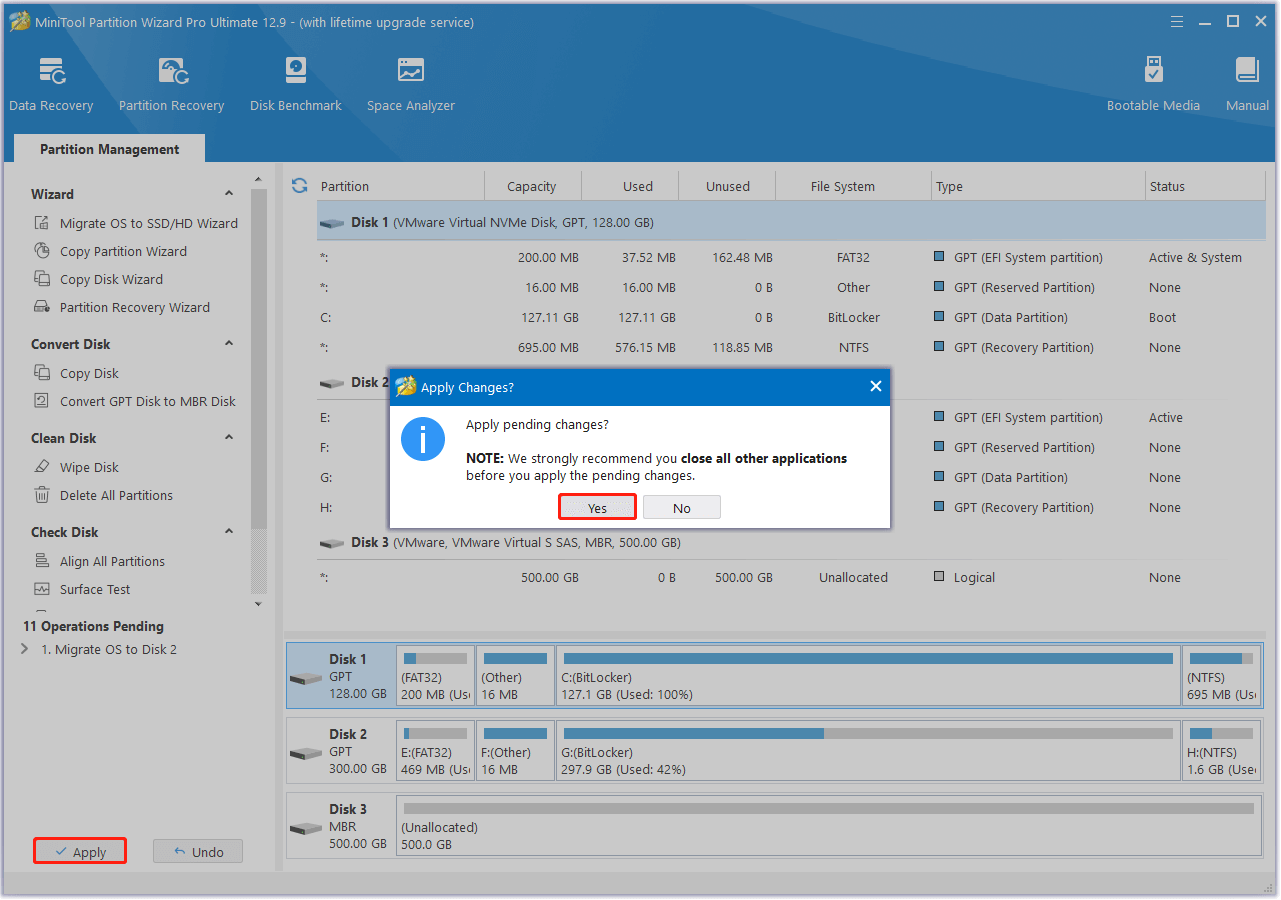Sort by the File System column header

pos(853,186)
